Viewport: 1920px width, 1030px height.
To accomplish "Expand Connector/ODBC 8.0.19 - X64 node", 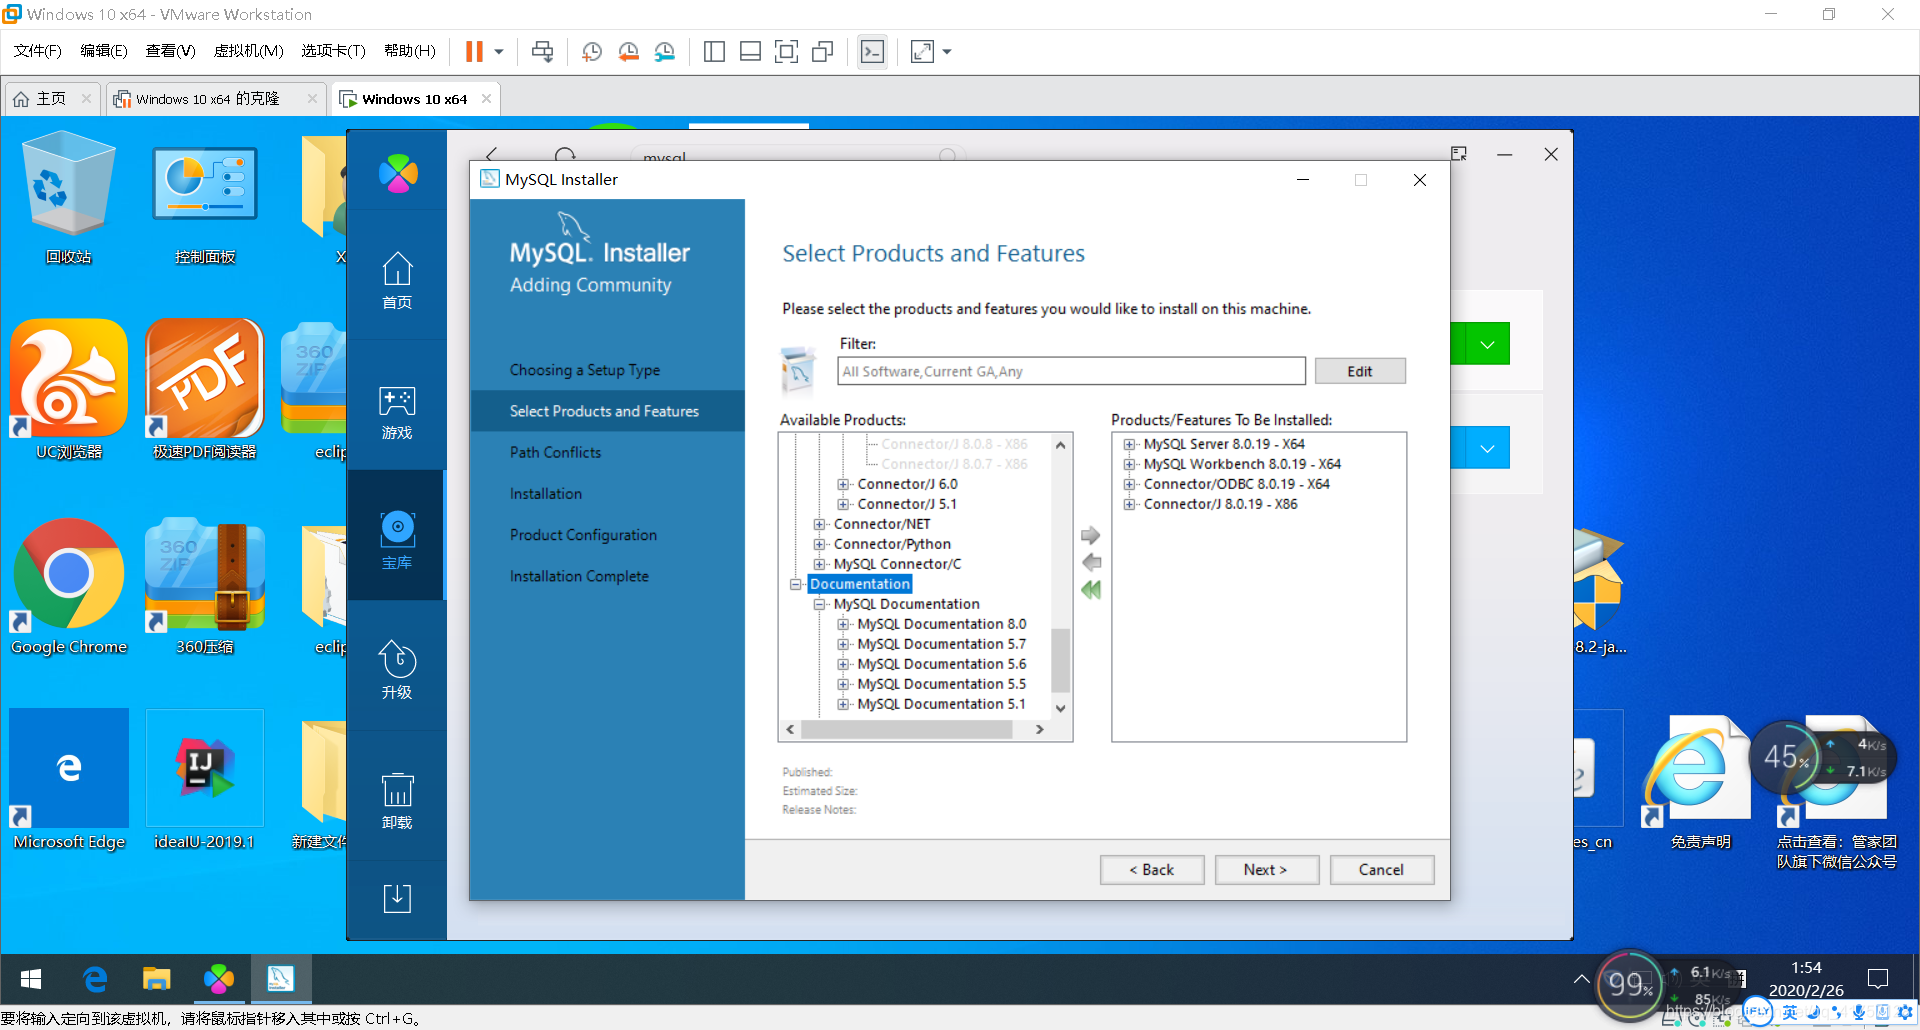I will [x=1129, y=484].
